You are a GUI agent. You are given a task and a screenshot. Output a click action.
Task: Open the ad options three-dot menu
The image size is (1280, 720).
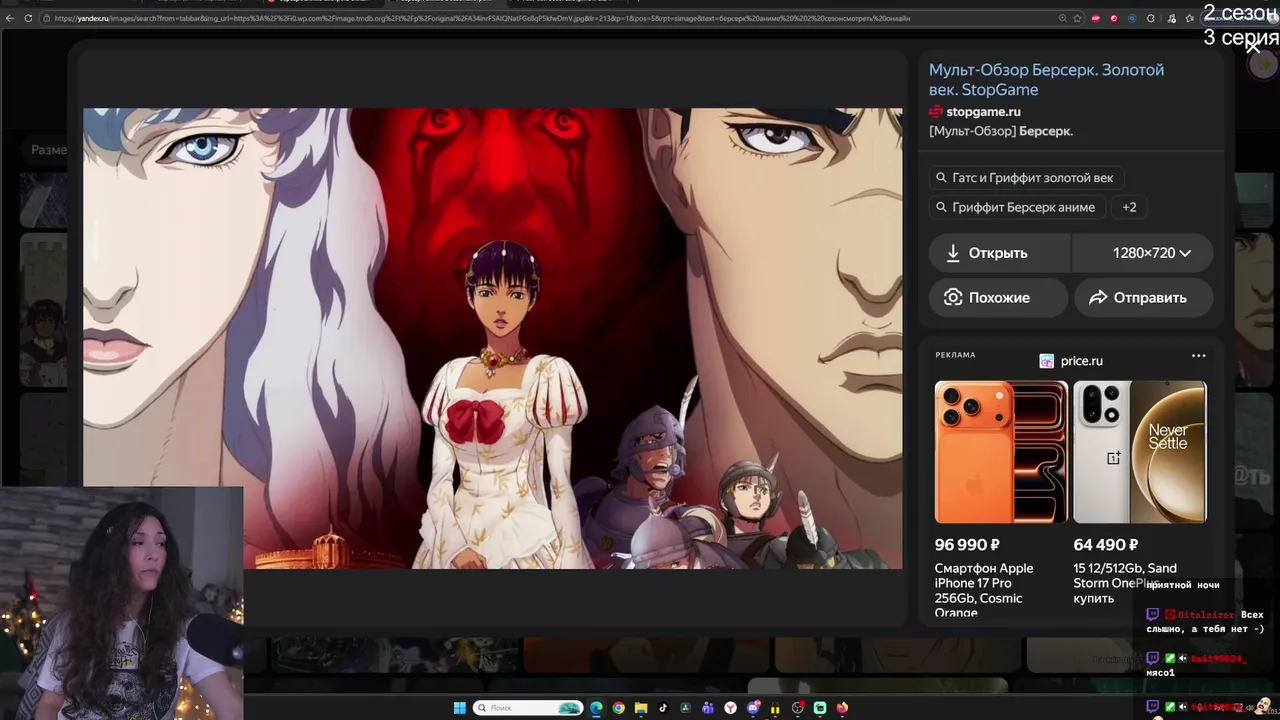point(1198,356)
